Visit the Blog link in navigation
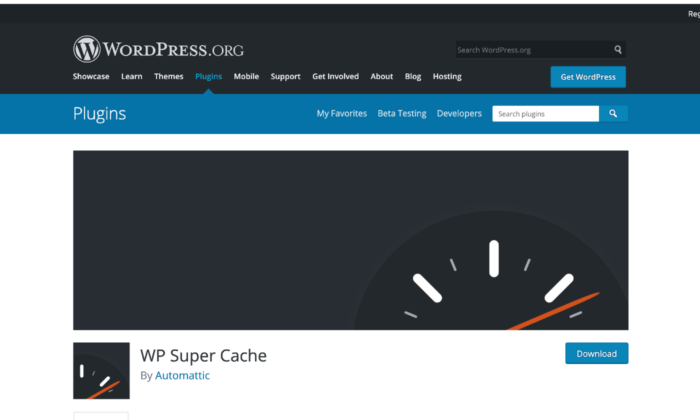Viewport: 700px width, 420px height. (x=413, y=76)
